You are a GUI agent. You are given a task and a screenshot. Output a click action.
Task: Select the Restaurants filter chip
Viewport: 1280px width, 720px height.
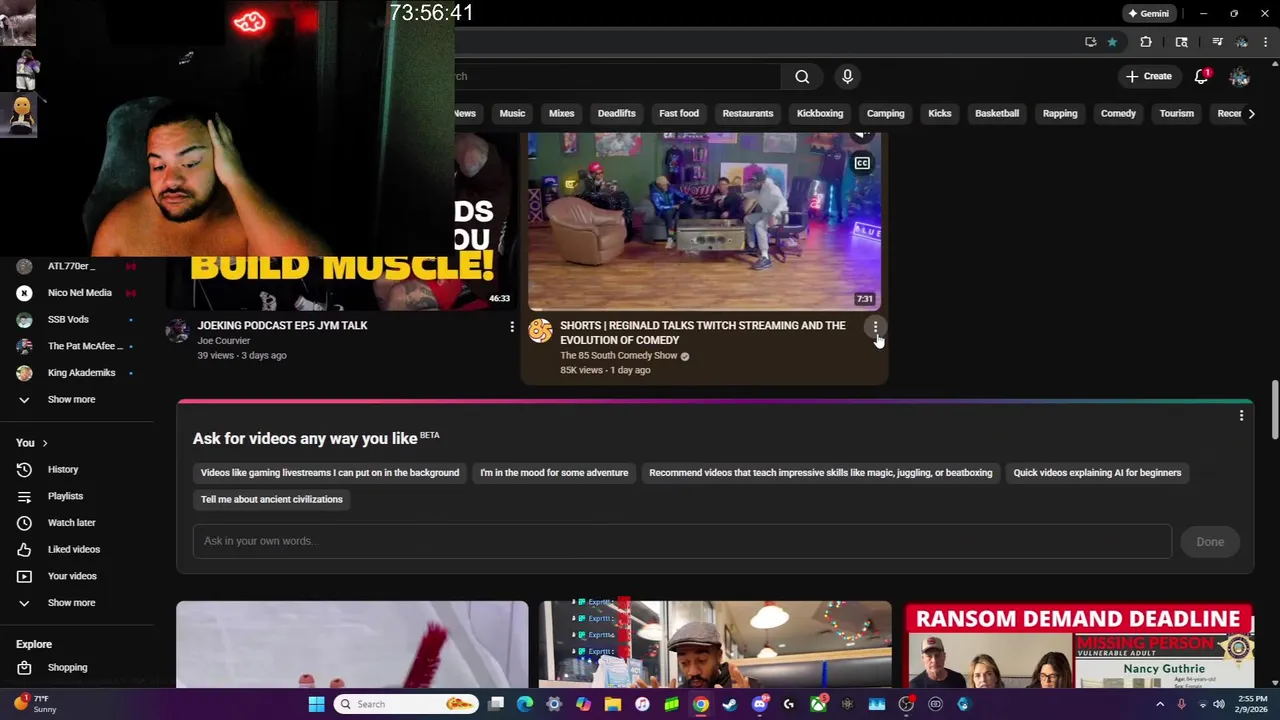pyautogui.click(x=748, y=114)
